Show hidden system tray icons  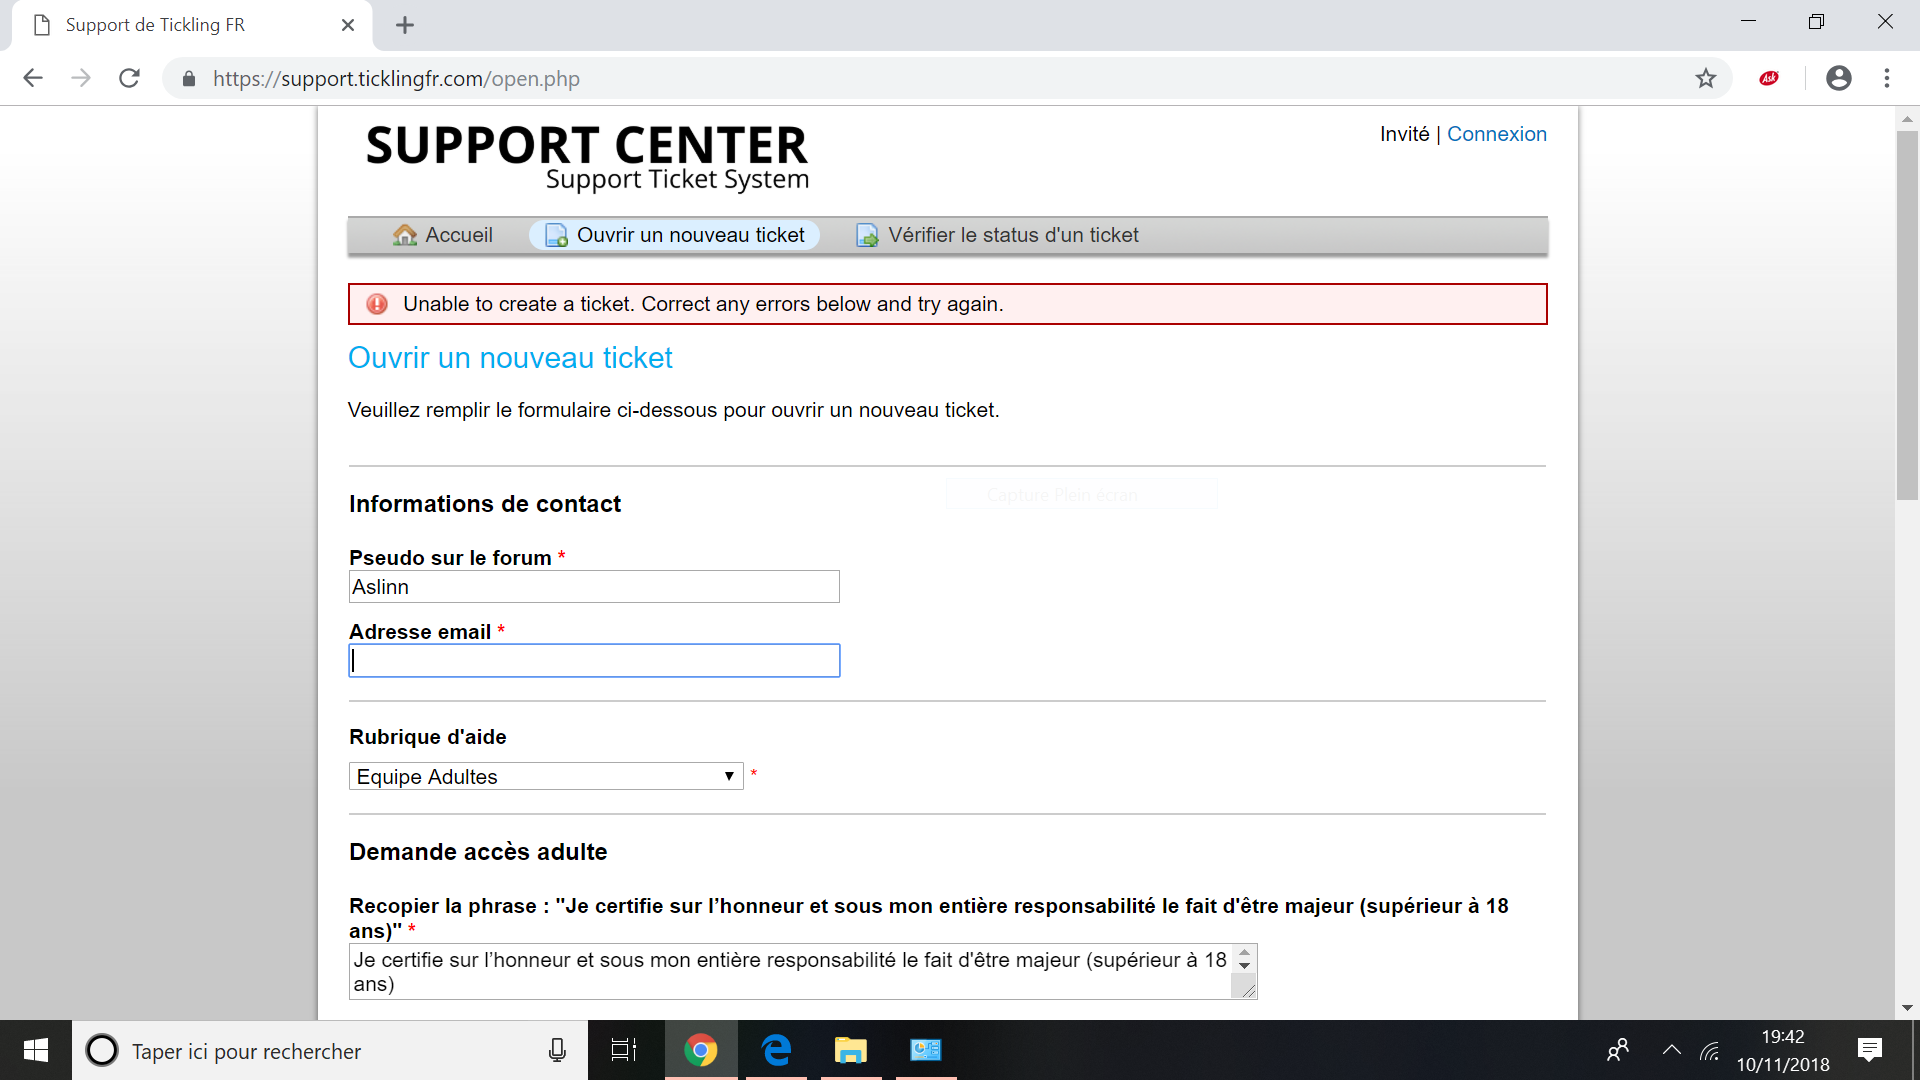click(1671, 1050)
